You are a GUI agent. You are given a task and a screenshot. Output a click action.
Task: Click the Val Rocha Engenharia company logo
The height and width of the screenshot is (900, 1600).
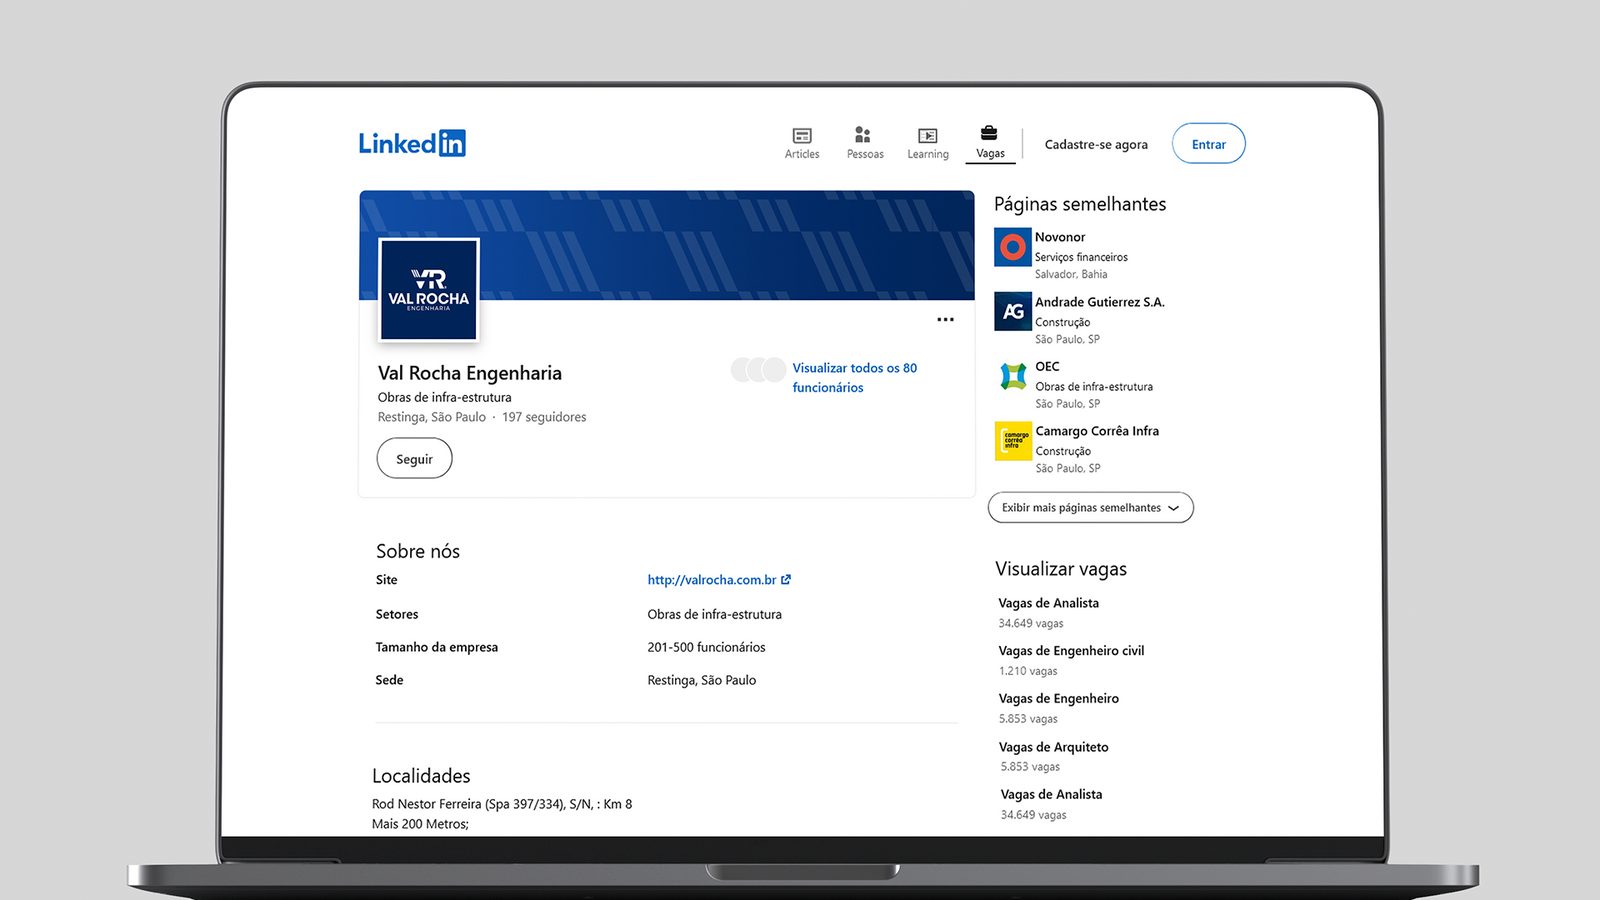click(x=429, y=290)
